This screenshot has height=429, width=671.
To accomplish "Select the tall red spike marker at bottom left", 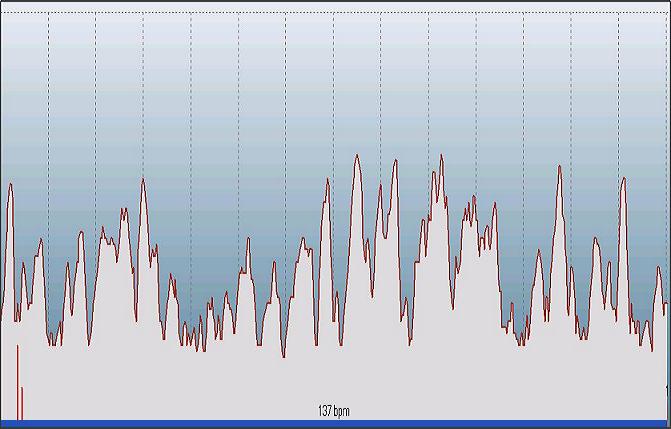I will click(x=18, y=382).
